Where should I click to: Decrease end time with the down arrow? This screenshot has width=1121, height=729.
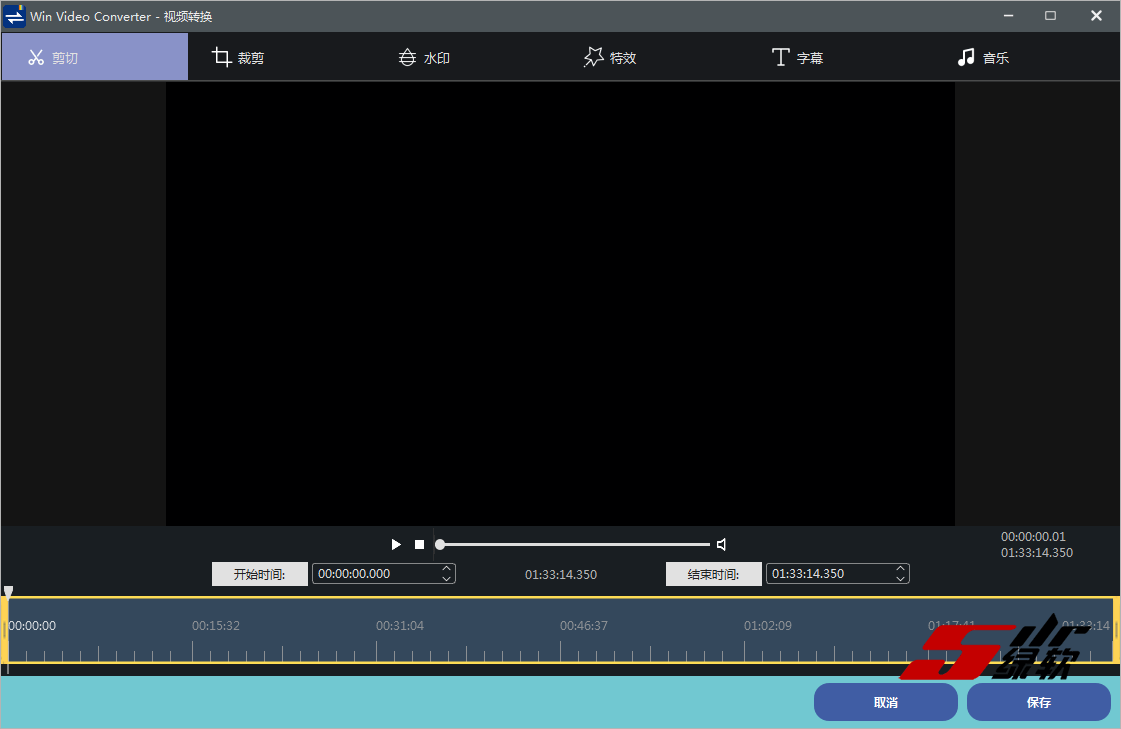(x=901, y=579)
